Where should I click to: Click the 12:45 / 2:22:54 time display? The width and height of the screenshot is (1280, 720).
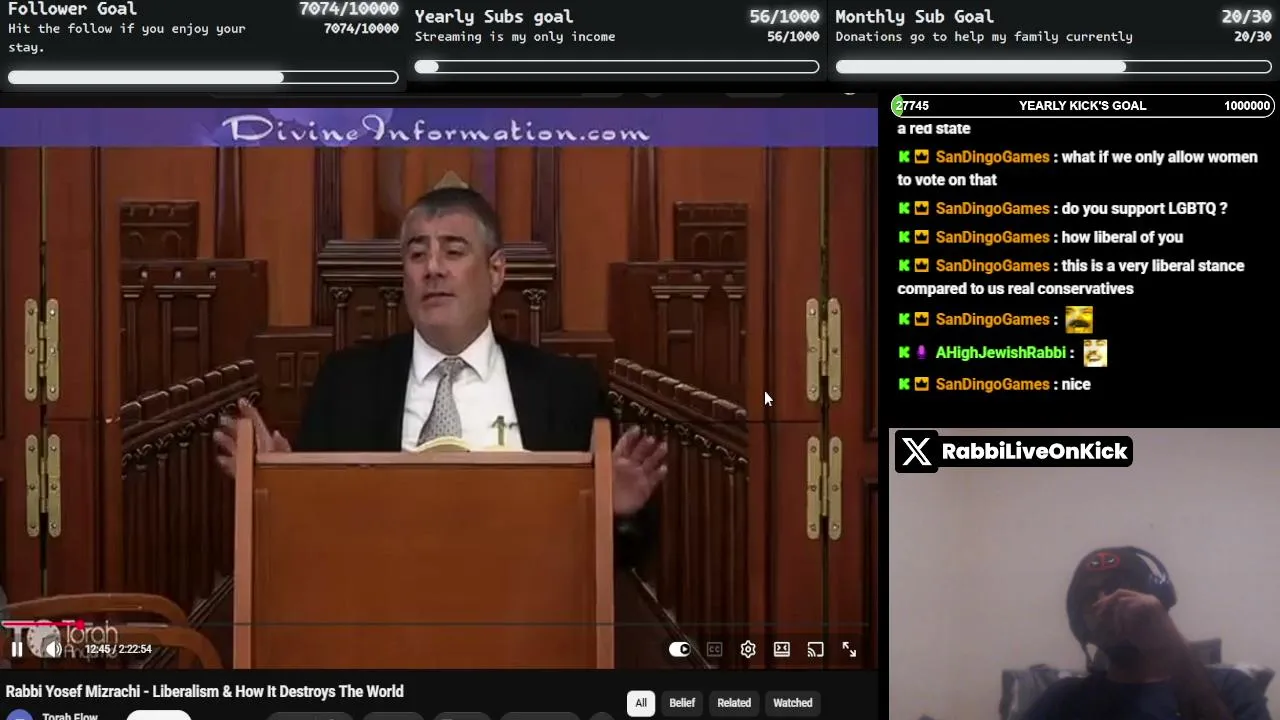tap(118, 649)
